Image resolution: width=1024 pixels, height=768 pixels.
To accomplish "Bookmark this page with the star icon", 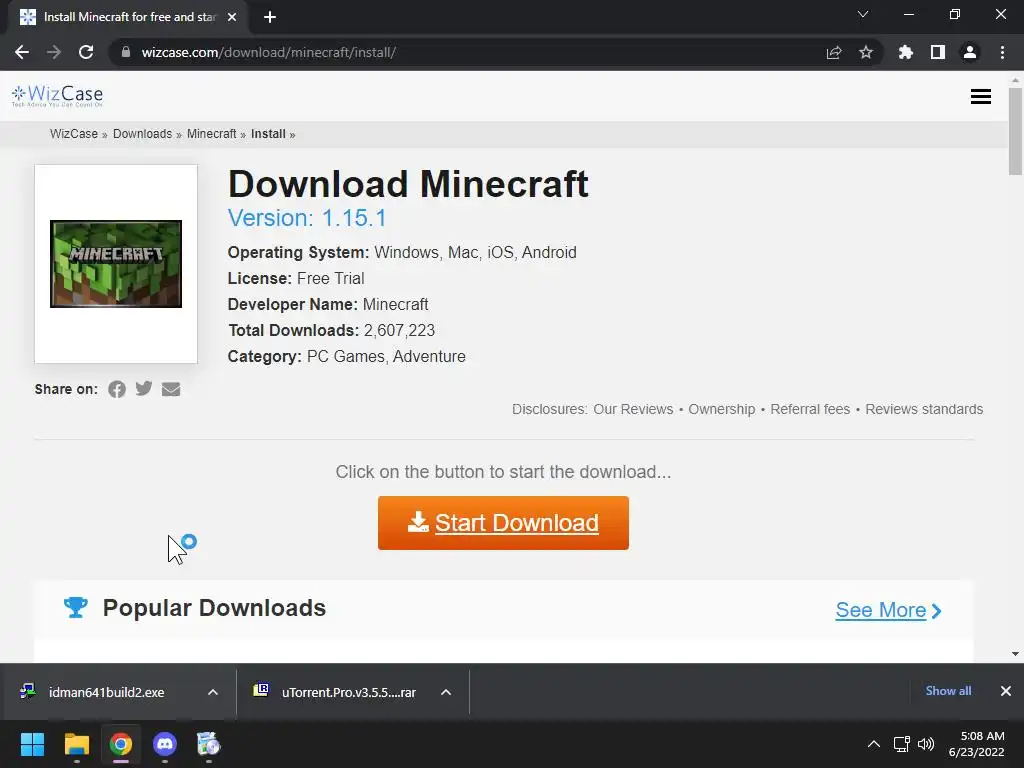I will [x=866, y=52].
